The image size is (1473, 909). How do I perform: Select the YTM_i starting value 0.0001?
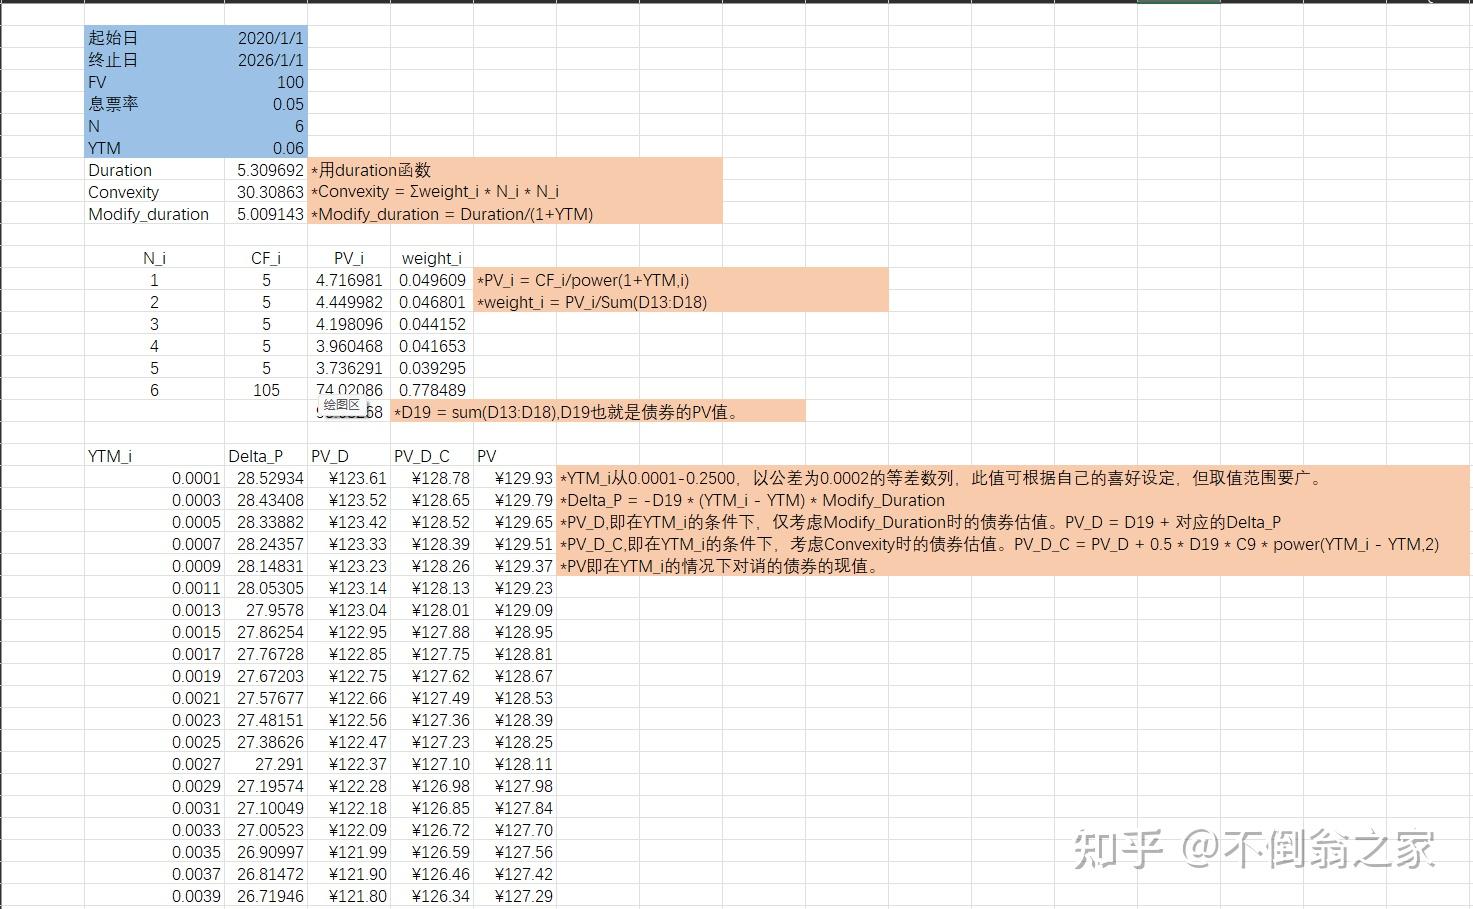(x=196, y=478)
